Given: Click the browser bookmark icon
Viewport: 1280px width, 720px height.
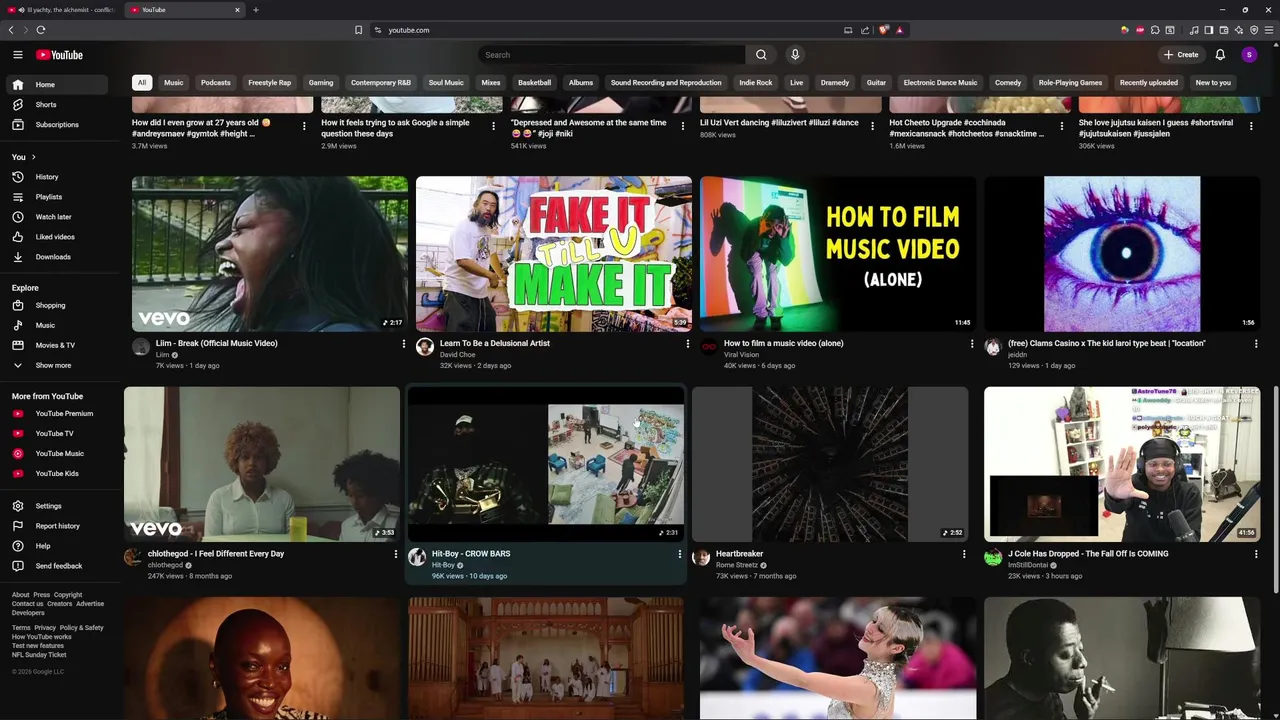Looking at the screenshot, I should point(358,30).
